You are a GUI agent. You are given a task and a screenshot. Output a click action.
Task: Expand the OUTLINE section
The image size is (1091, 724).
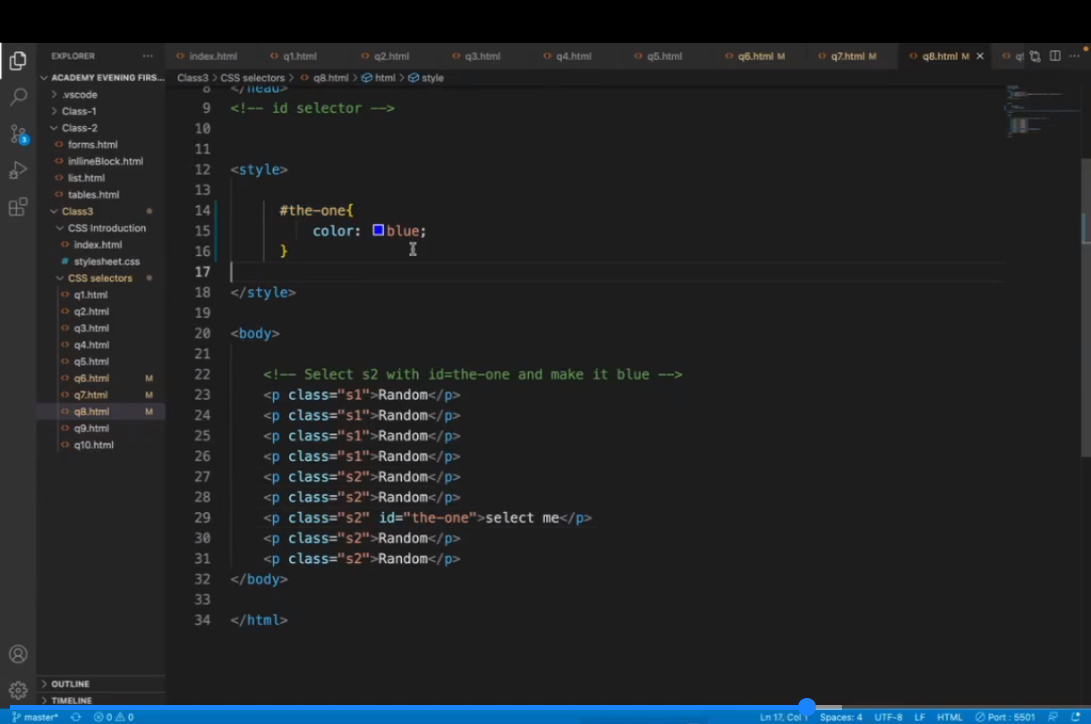point(70,684)
